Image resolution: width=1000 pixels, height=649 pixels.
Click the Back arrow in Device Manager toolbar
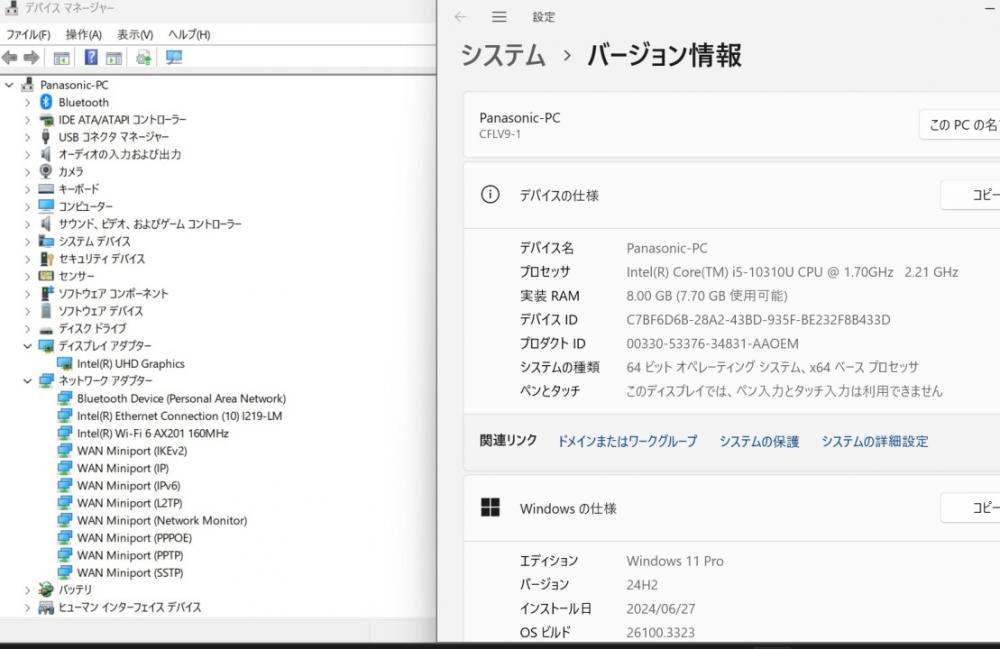pyautogui.click(x=10, y=58)
